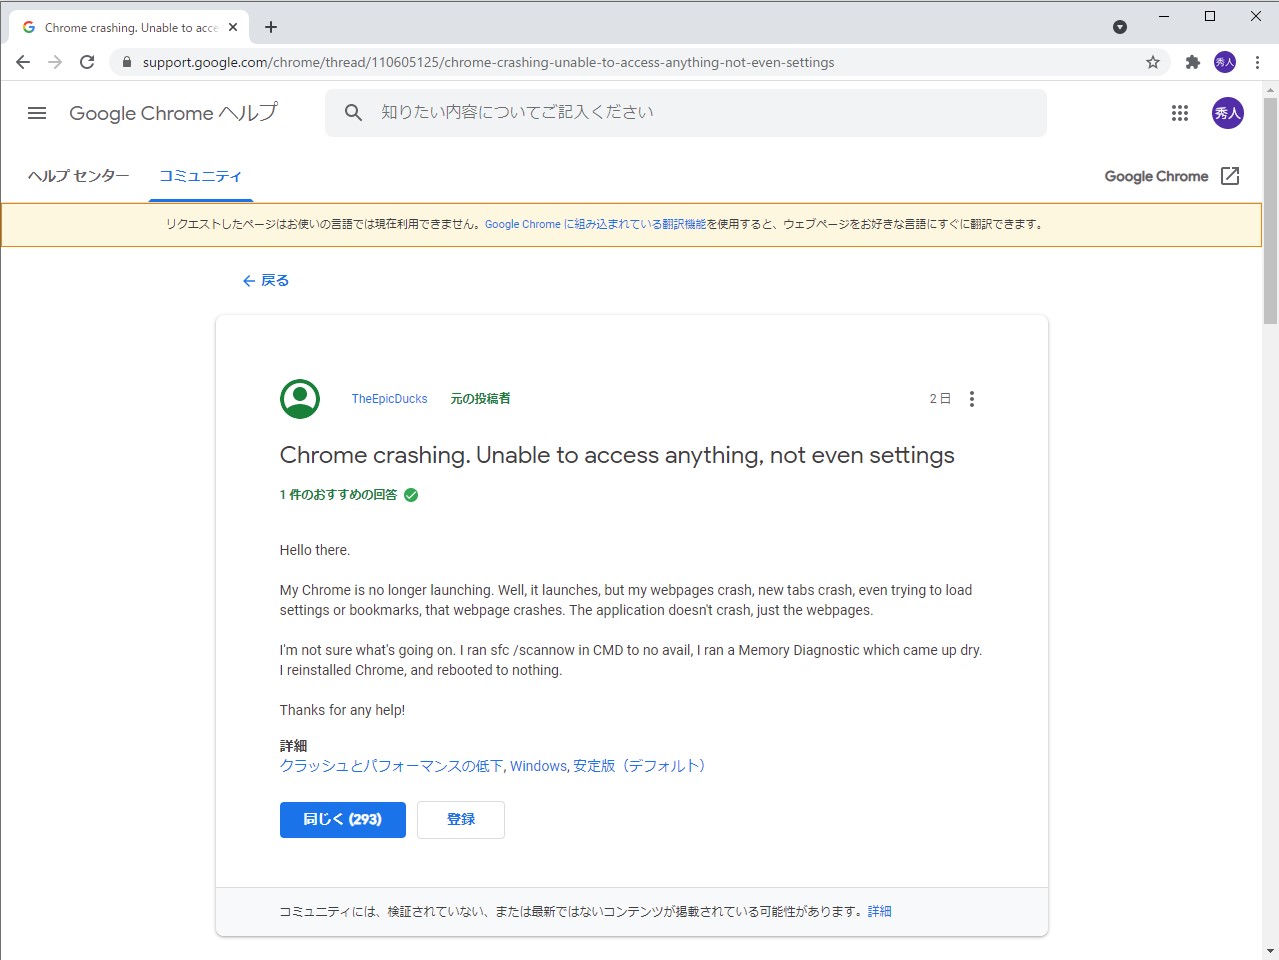Click TheEpicDucks profile picture
The image size is (1279, 960).
[298, 398]
